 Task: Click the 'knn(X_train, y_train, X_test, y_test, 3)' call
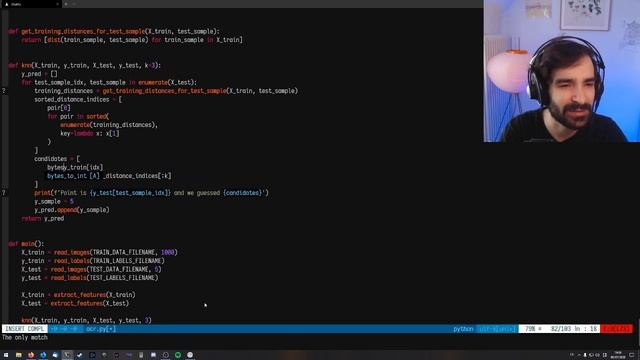pos(87,320)
